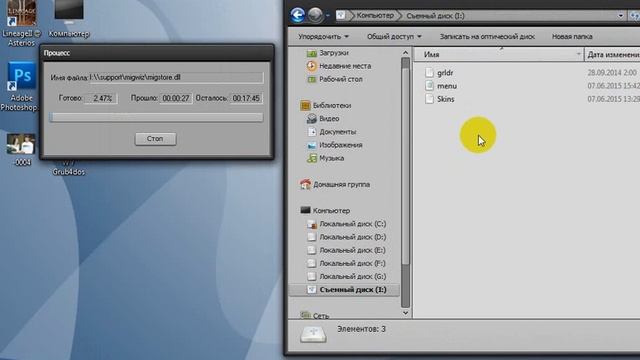The image size is (640, 360).
Task: Open Локальный диск (F:)
Action: point(352,264)
